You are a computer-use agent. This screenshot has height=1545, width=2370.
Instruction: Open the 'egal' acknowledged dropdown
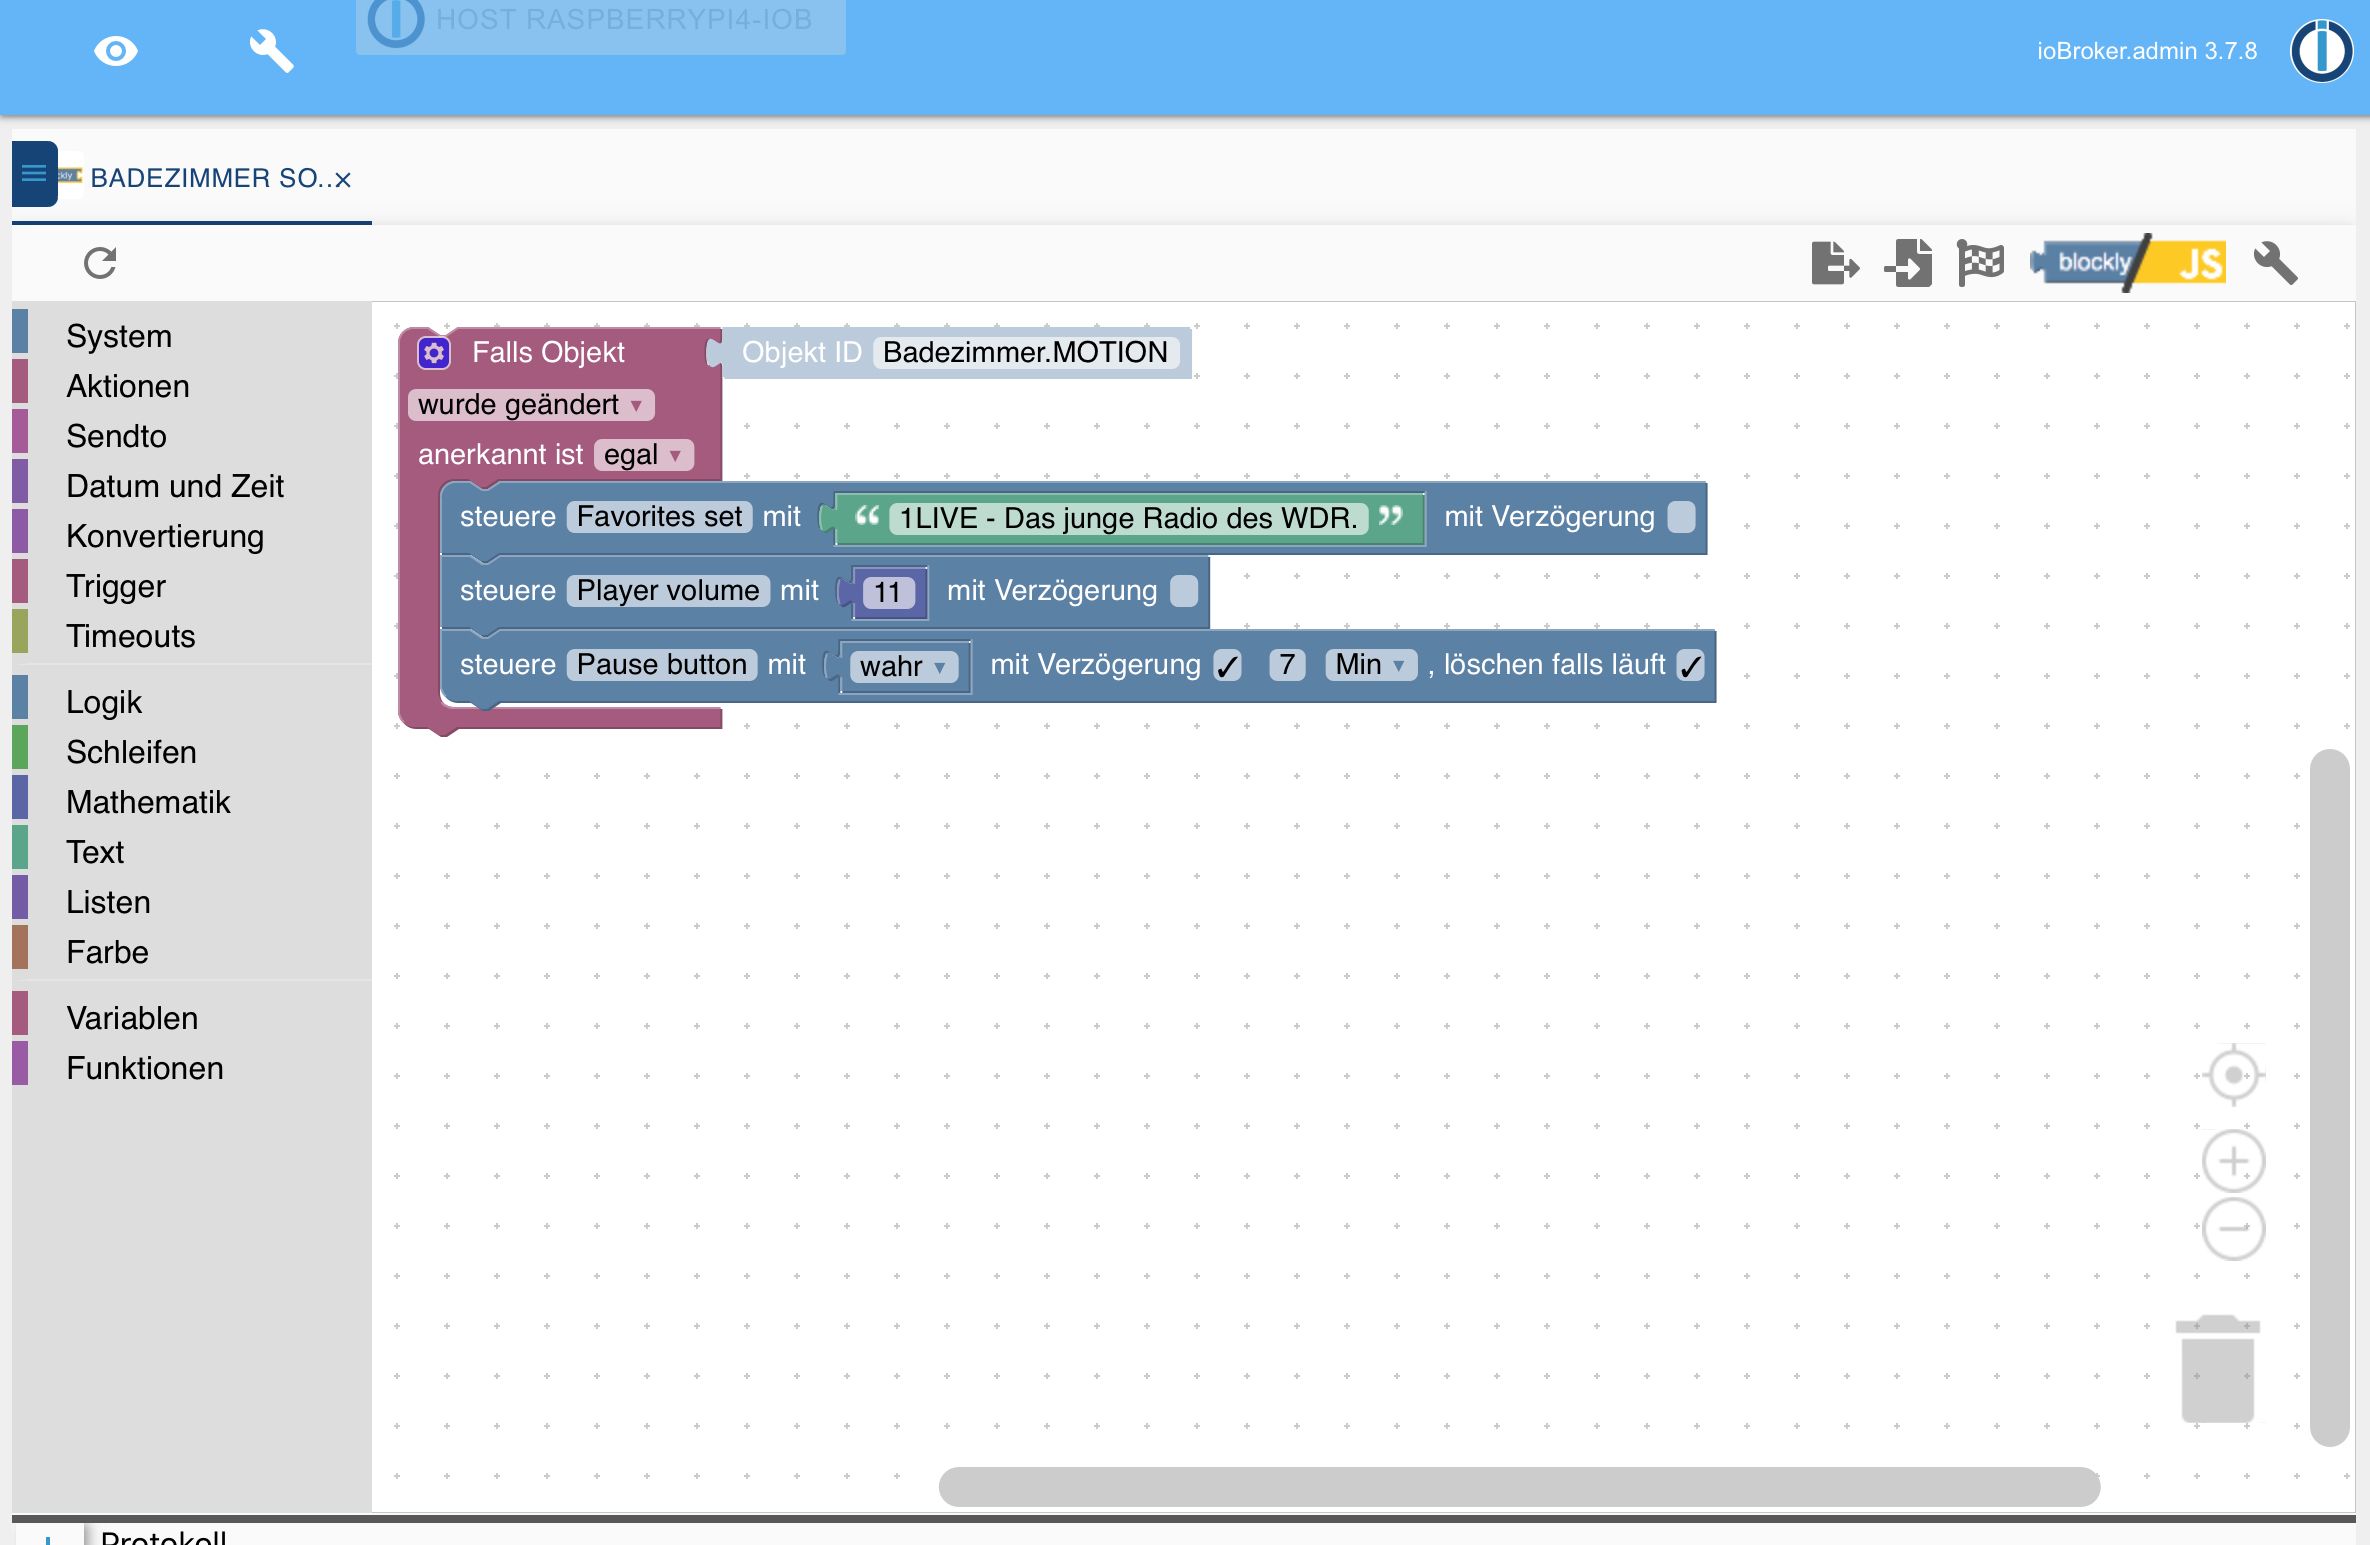[643, 455]
